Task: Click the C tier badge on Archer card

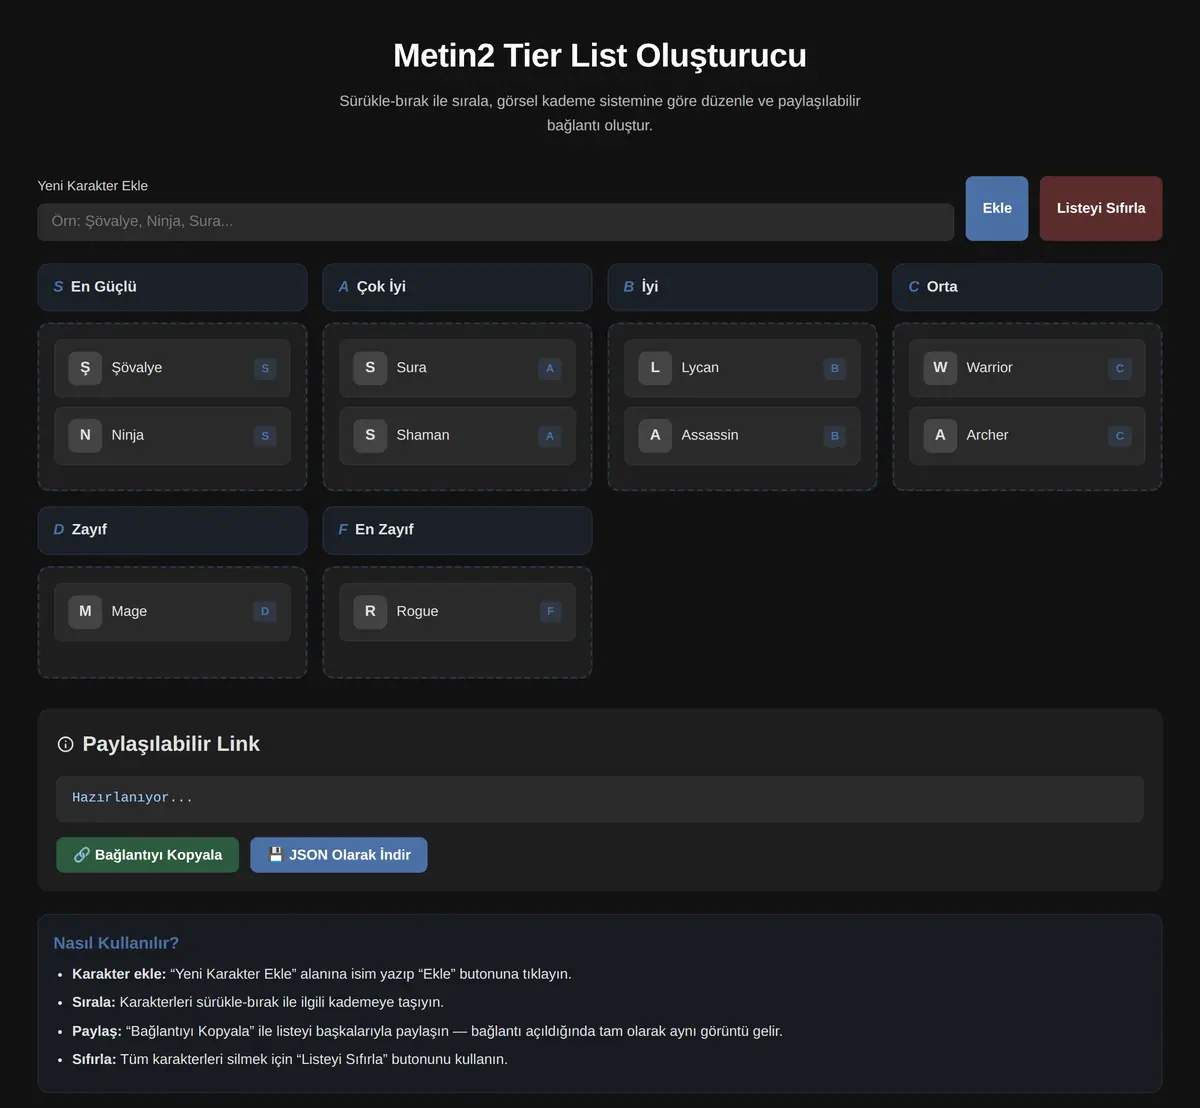Action: click(x=1120, y=435)
